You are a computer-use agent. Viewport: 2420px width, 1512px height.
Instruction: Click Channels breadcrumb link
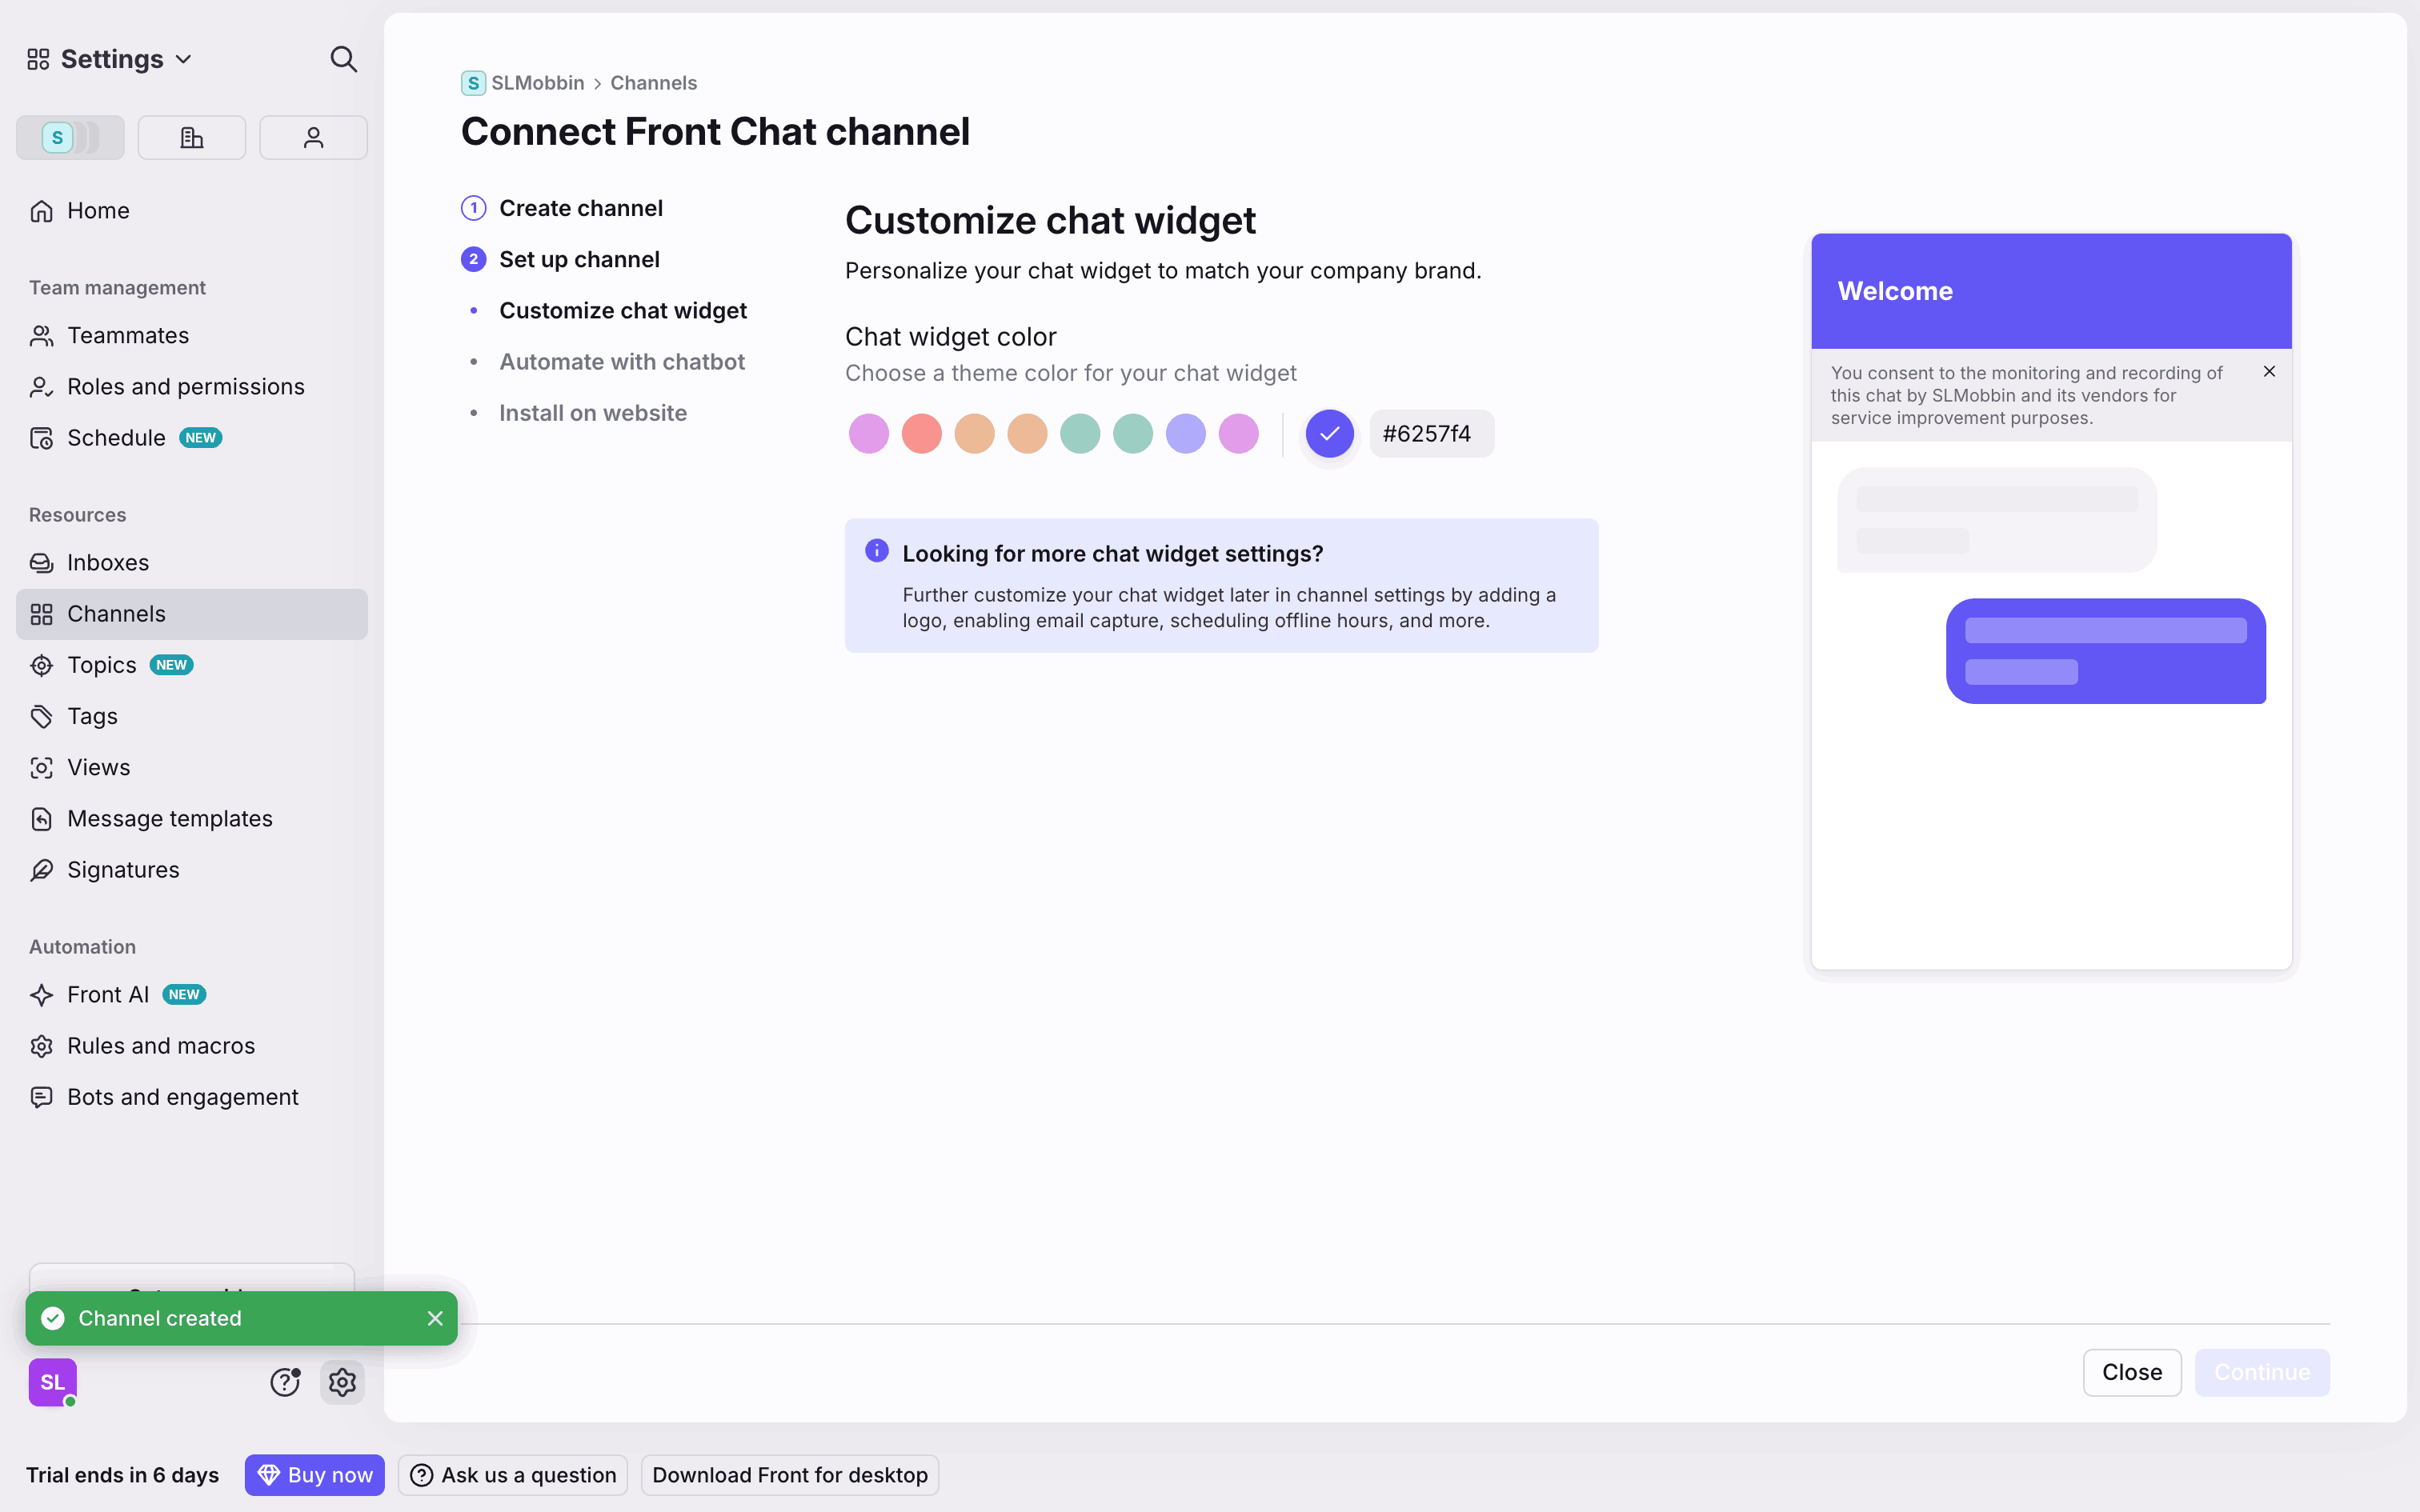(653, 83)
